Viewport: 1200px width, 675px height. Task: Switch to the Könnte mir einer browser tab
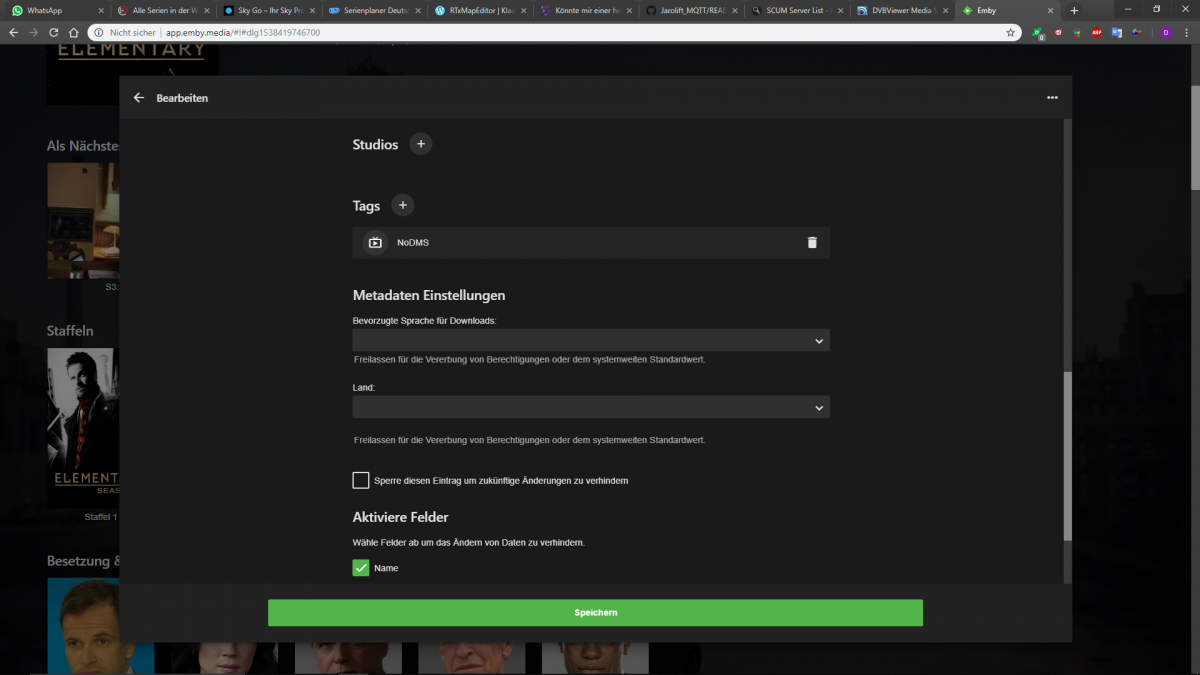[x=586, y=10]
